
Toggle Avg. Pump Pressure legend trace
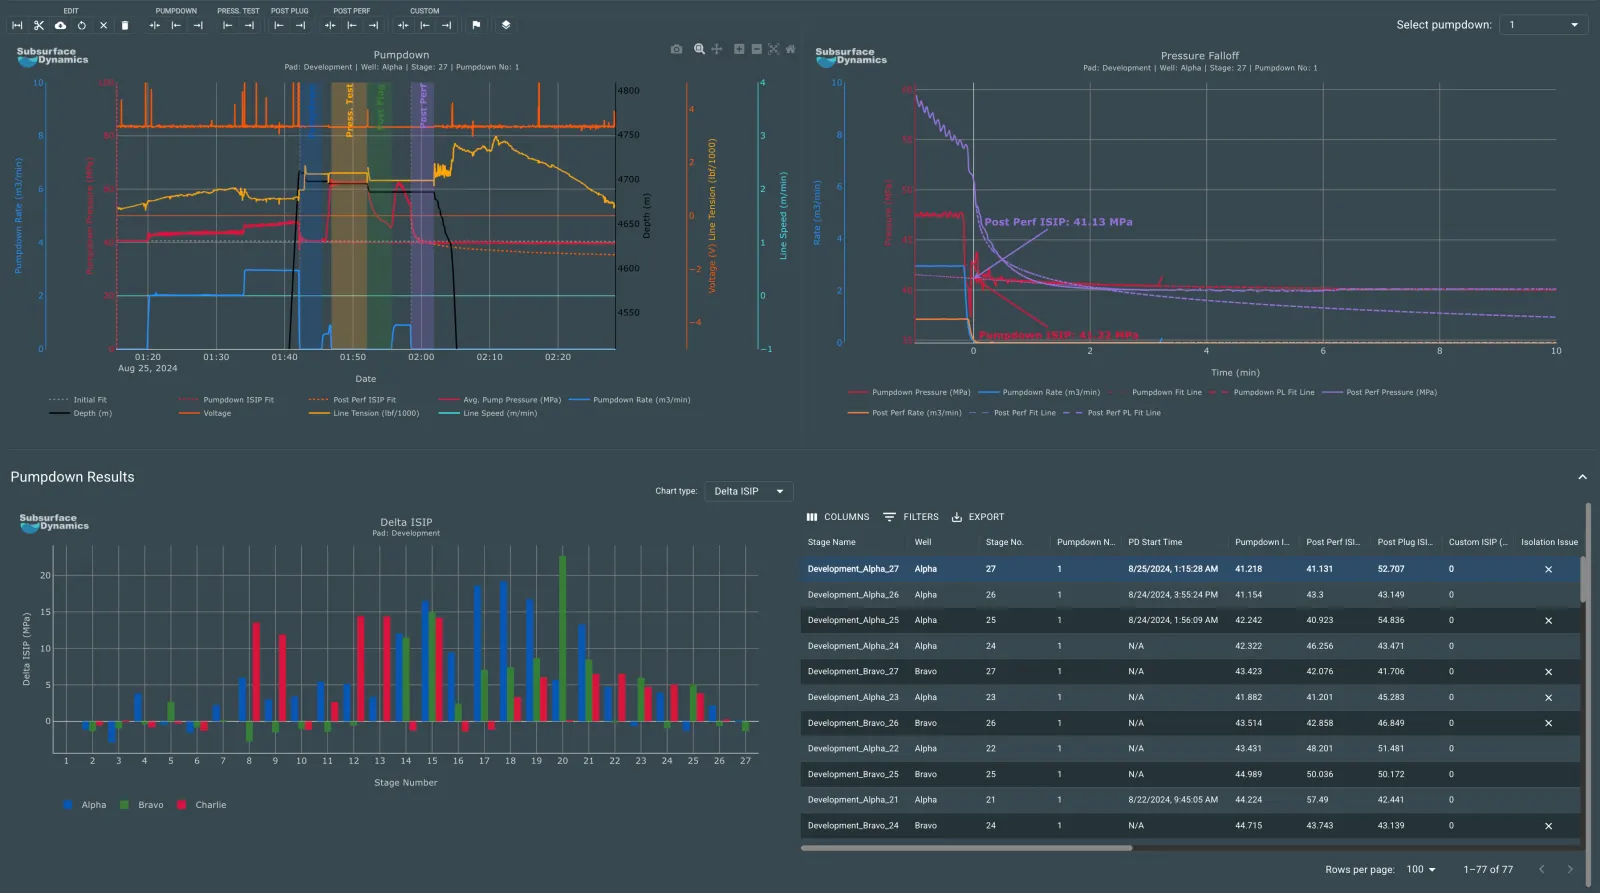500,400
